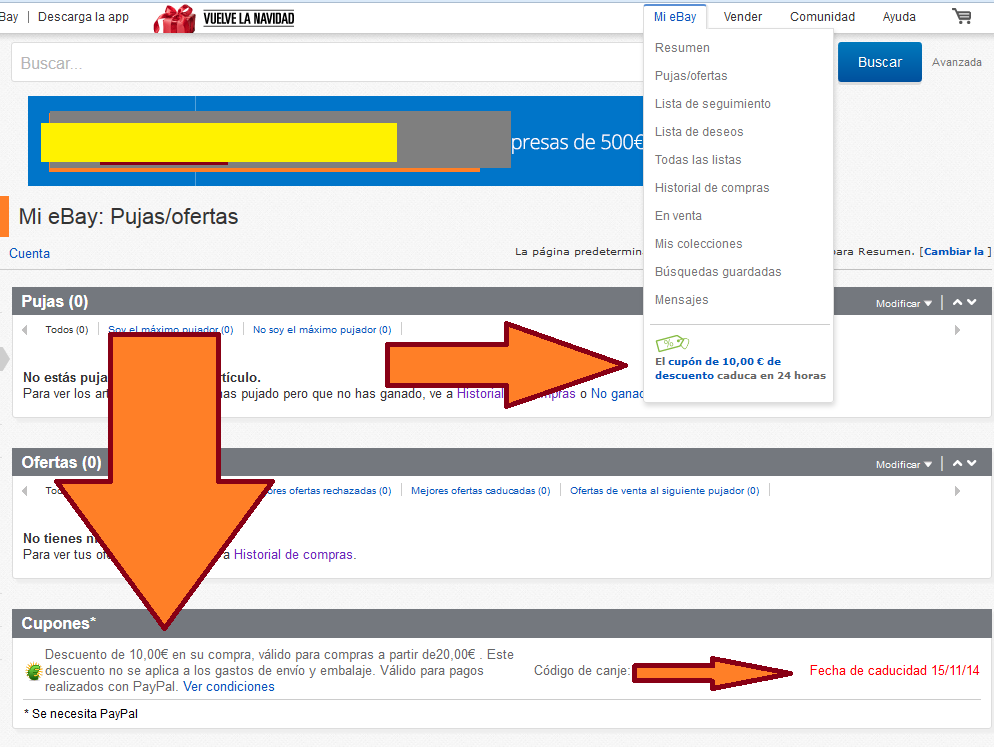The width and height of the screenshot is (994, 747).
Task: Select Todas las listas menu entry
Action: (x=698, y=159)
